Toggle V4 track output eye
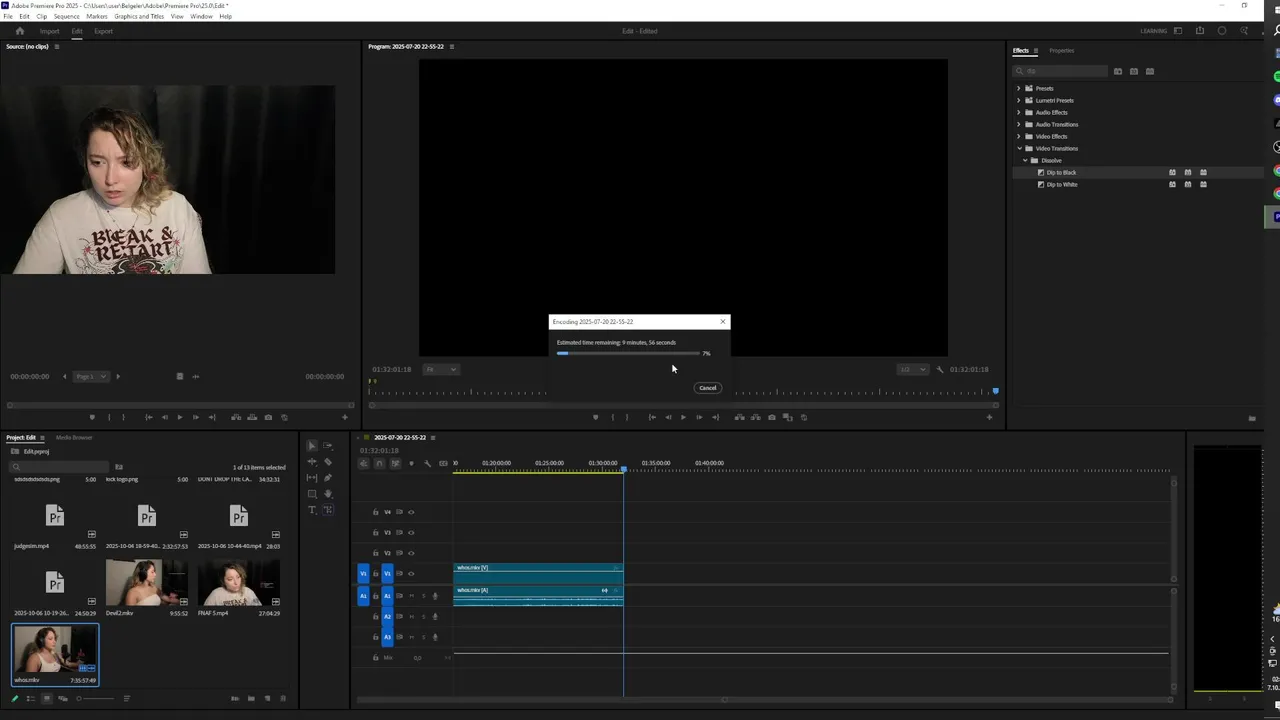Screen dimensions: 1280x720 411,511
